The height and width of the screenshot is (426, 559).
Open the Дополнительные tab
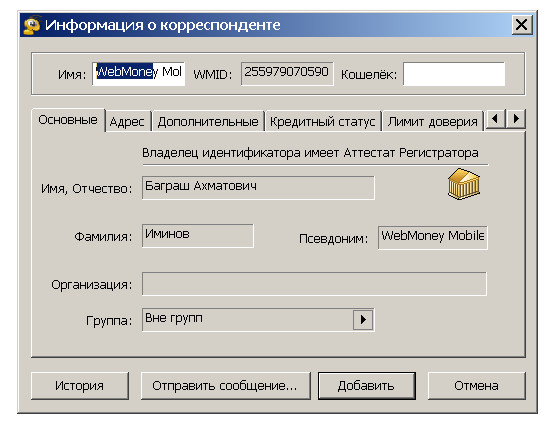[x=208, y=122]
